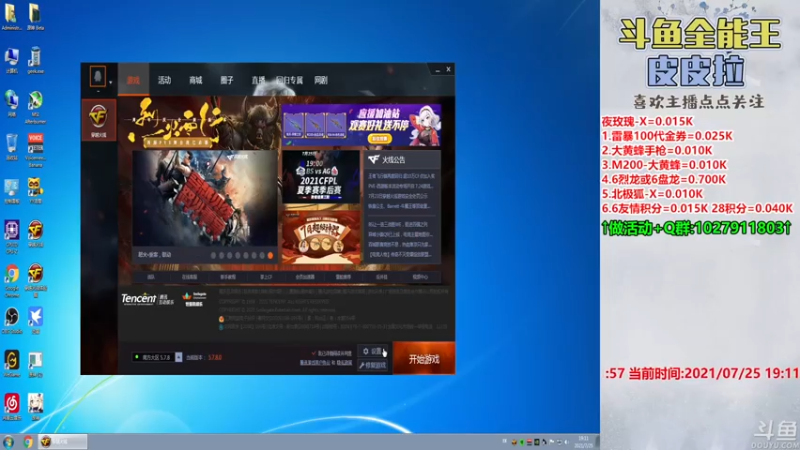Image resolution: width=800 pixels, height=450 pixels.
Task: Launch the Google Chrome desktop shortcut
Action: 11,280
